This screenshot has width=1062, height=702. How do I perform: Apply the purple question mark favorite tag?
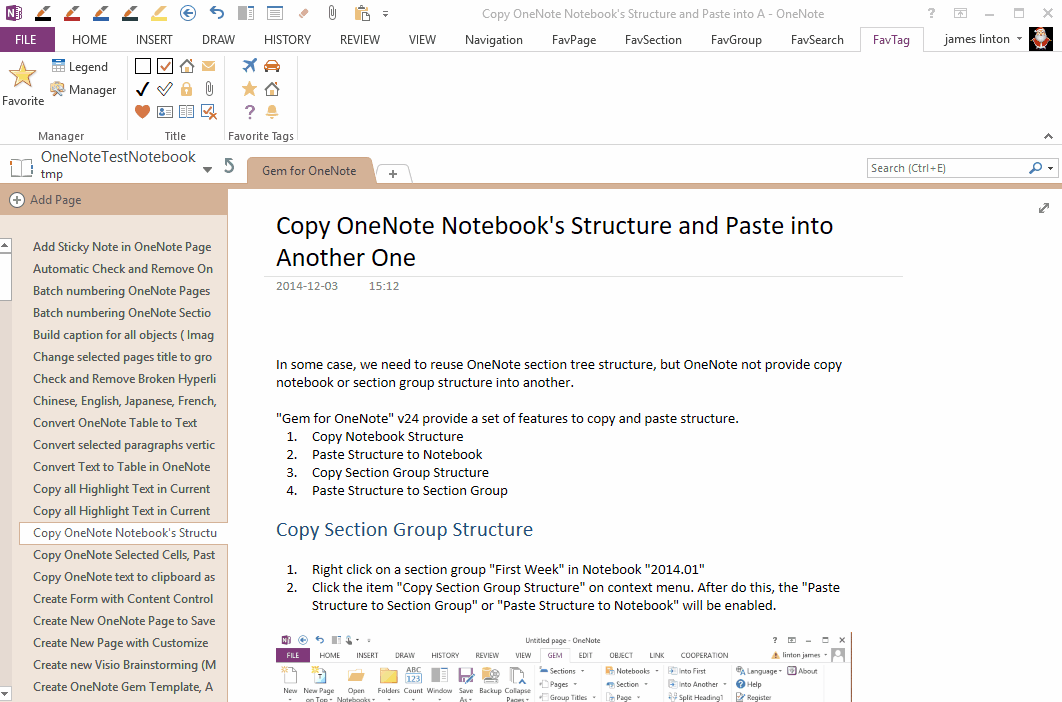(x=250, y=112)
